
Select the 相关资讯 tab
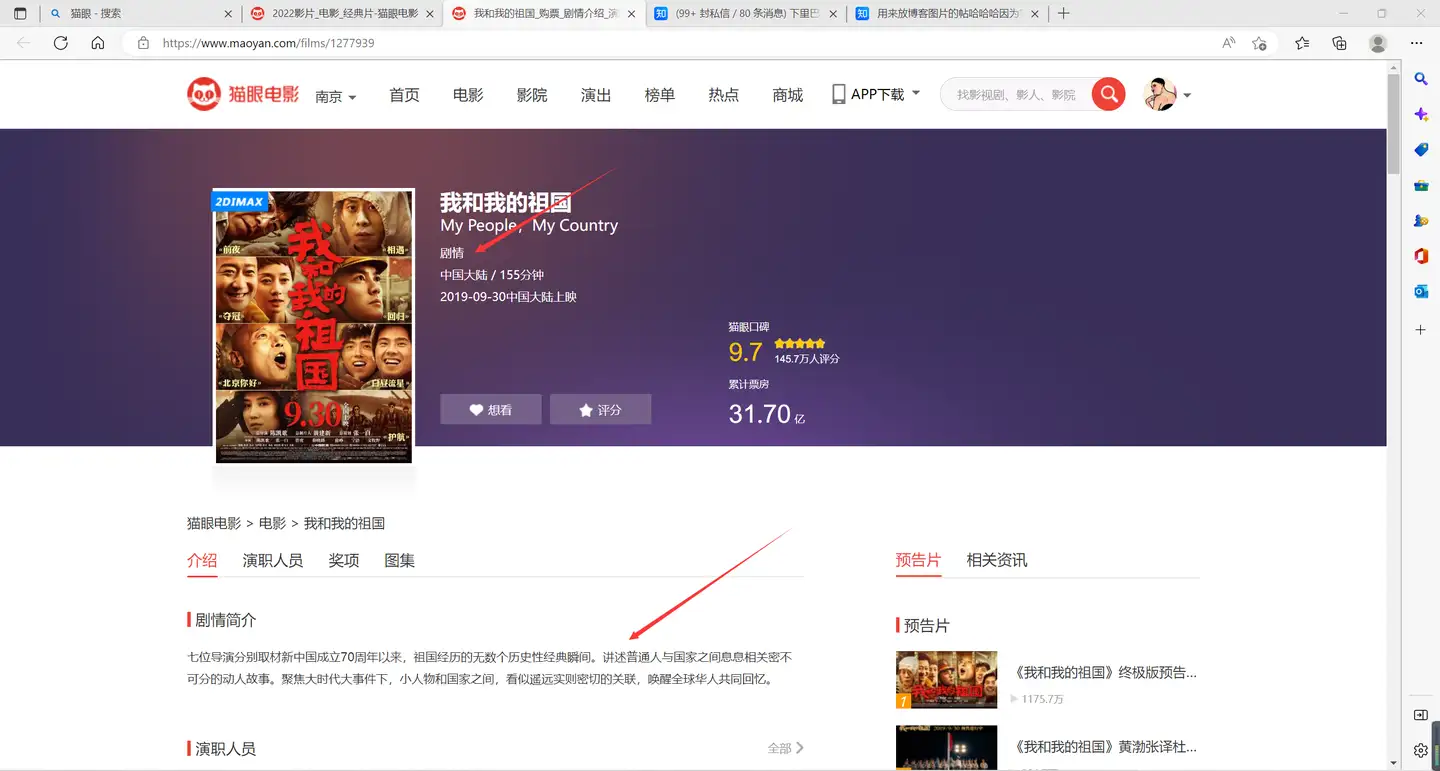[997, 560]
